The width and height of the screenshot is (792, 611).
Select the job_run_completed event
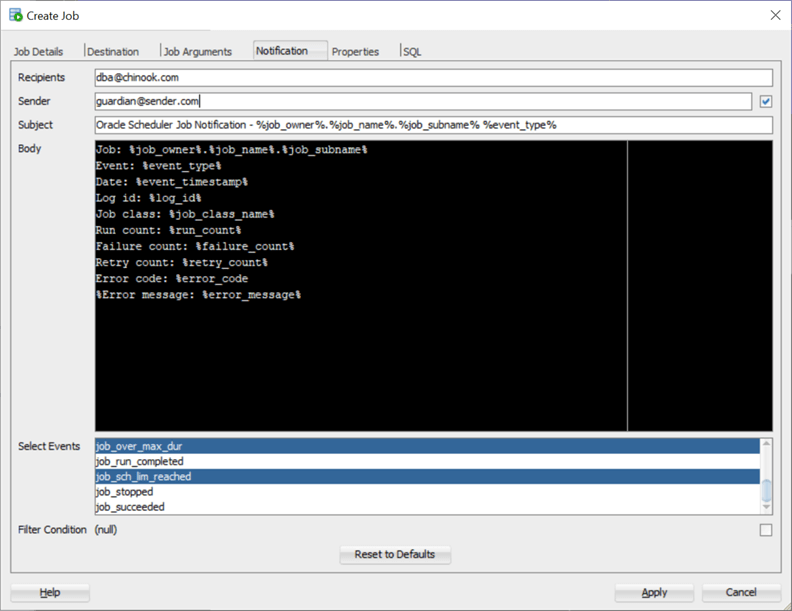[427, 461]
